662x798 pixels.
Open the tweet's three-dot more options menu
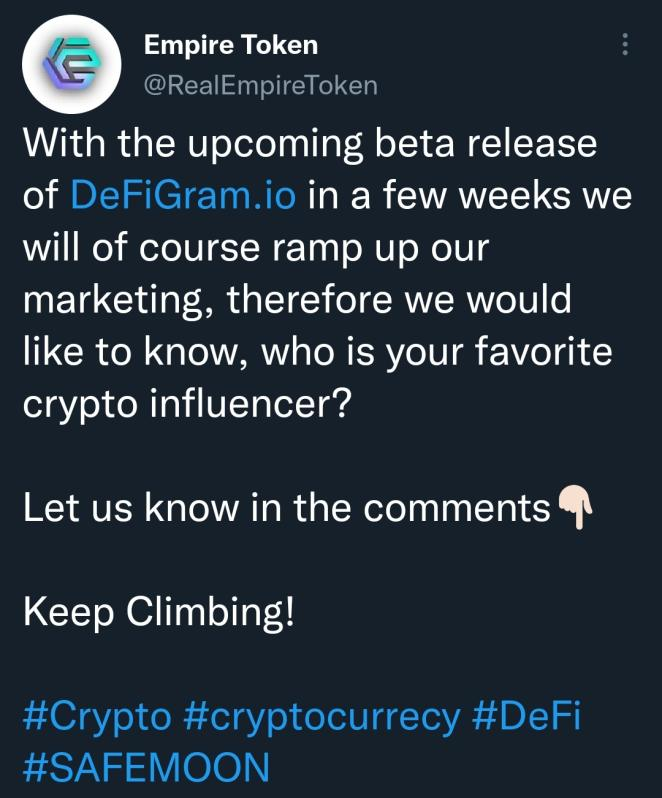click(625, 44)
